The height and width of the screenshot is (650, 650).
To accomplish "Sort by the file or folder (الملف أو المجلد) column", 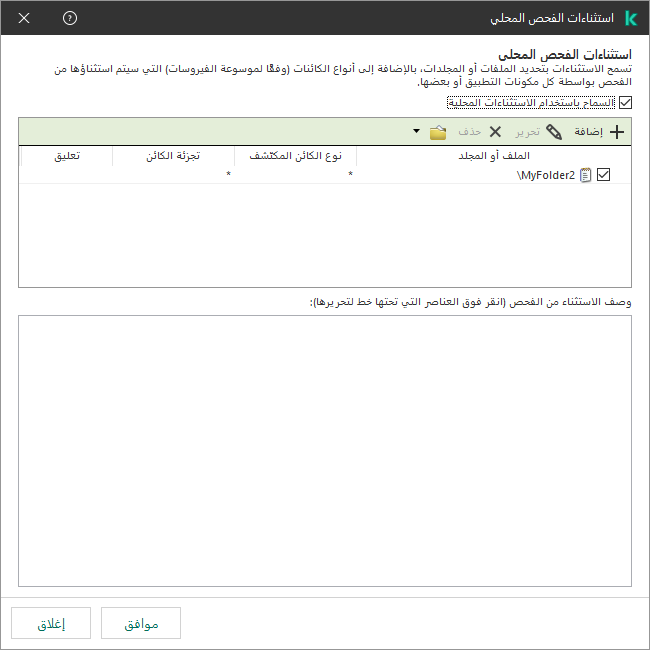I will pyautogui.click(x=493, y=156).
